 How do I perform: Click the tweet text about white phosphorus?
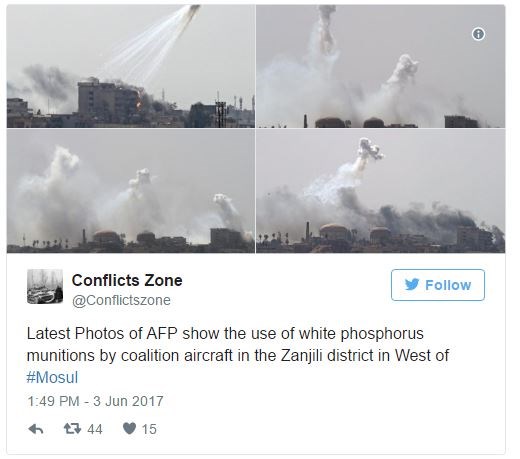(x=238, y=355)
